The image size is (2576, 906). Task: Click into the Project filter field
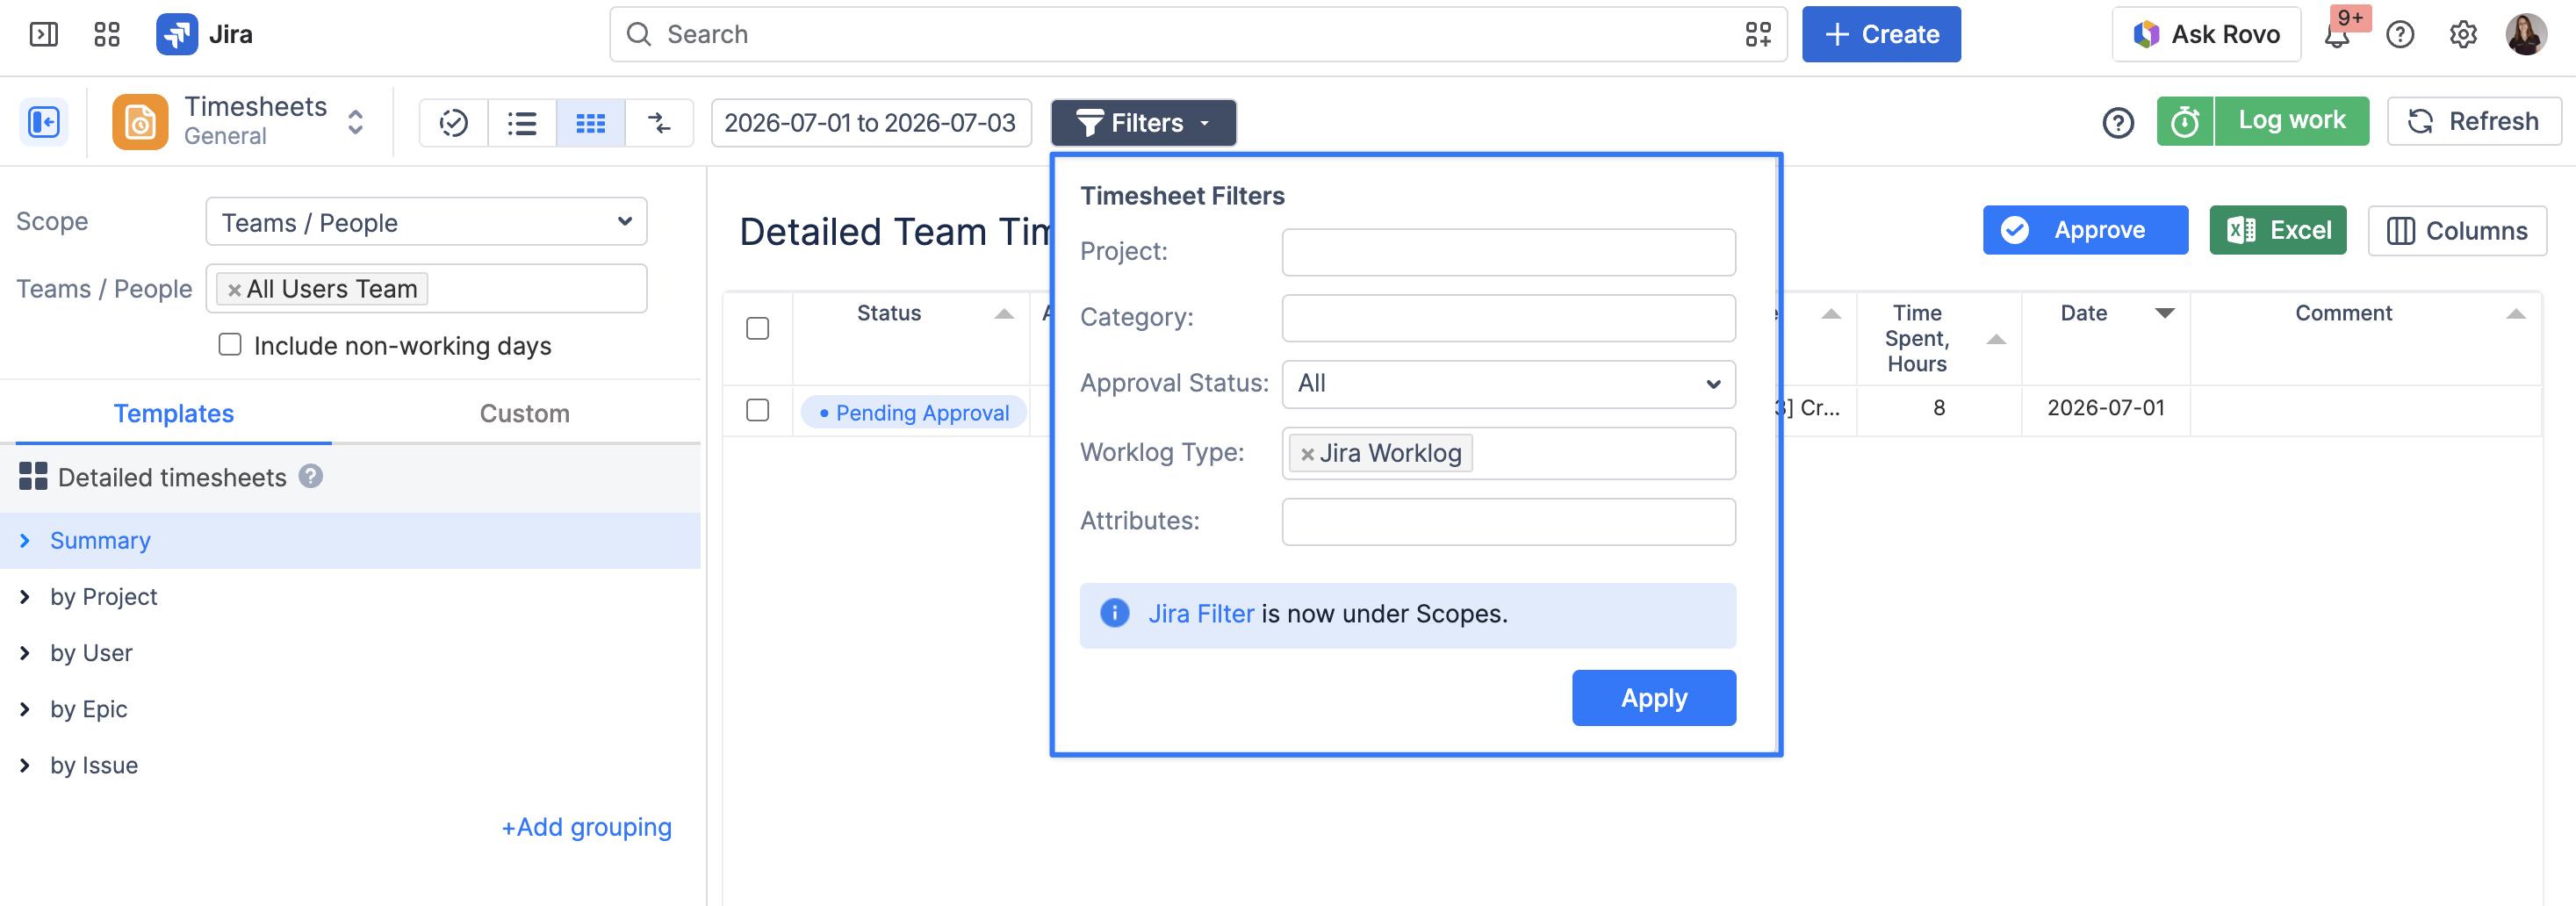[1508, 252]
